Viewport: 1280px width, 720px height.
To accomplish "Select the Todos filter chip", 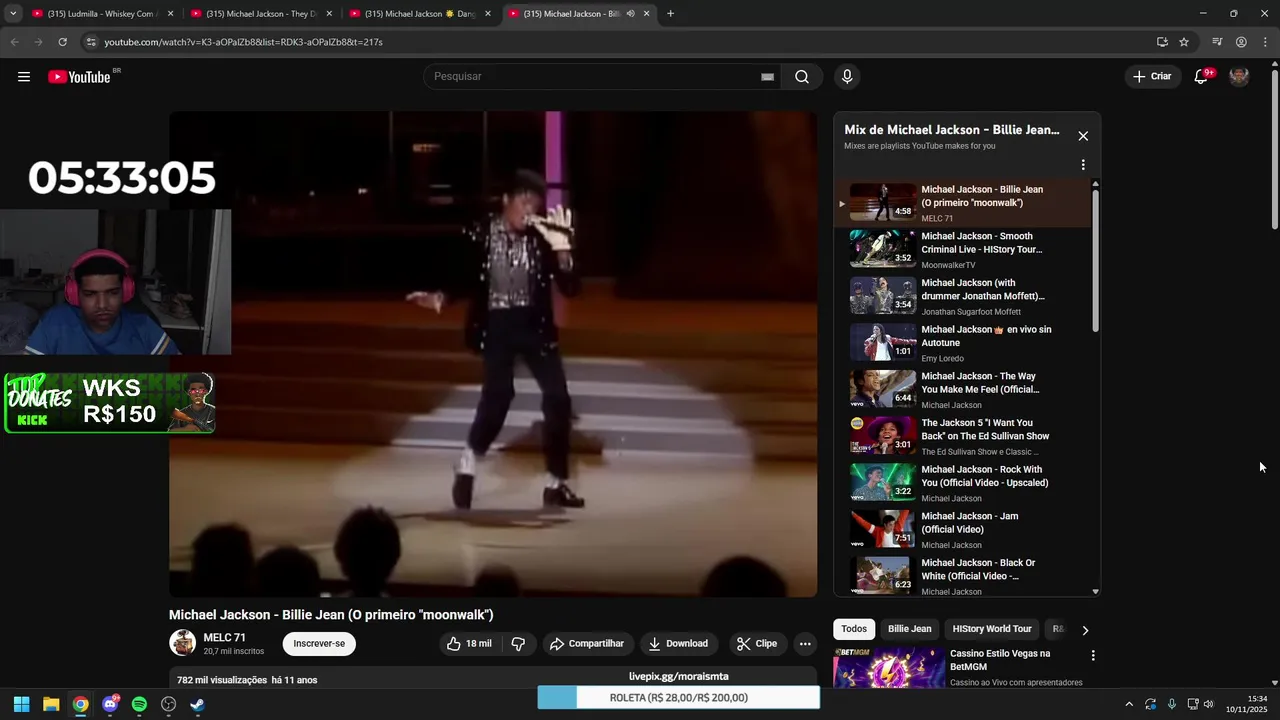I will 854,629.
